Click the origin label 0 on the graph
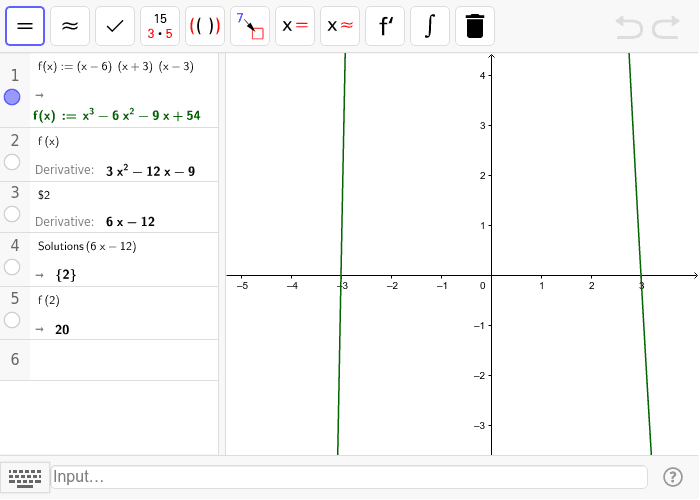 tap(483, 286)
